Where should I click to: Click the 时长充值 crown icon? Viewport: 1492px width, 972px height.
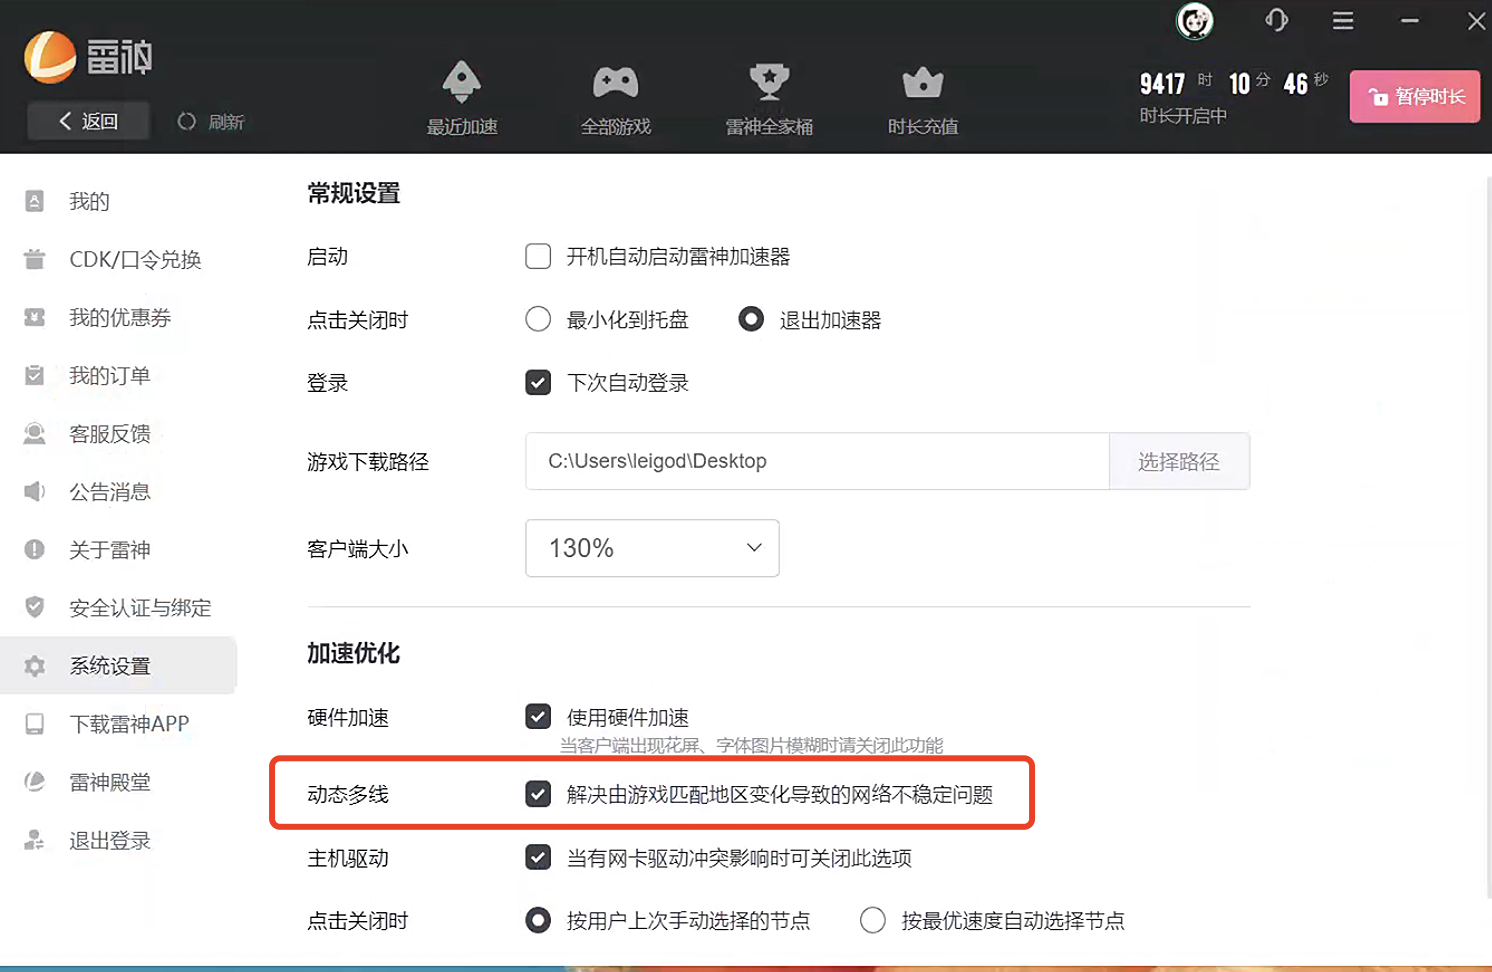pos(923,83)
